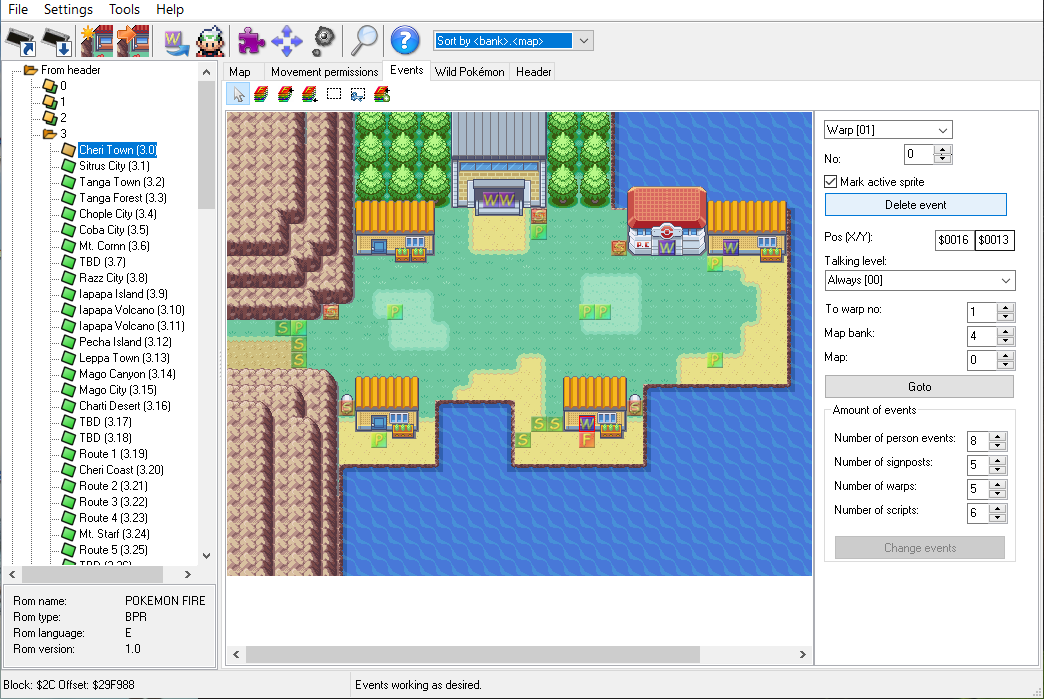Decrease Number of scripts value
The height and width of the screenshot is (699, 1044).
(997, 517)
